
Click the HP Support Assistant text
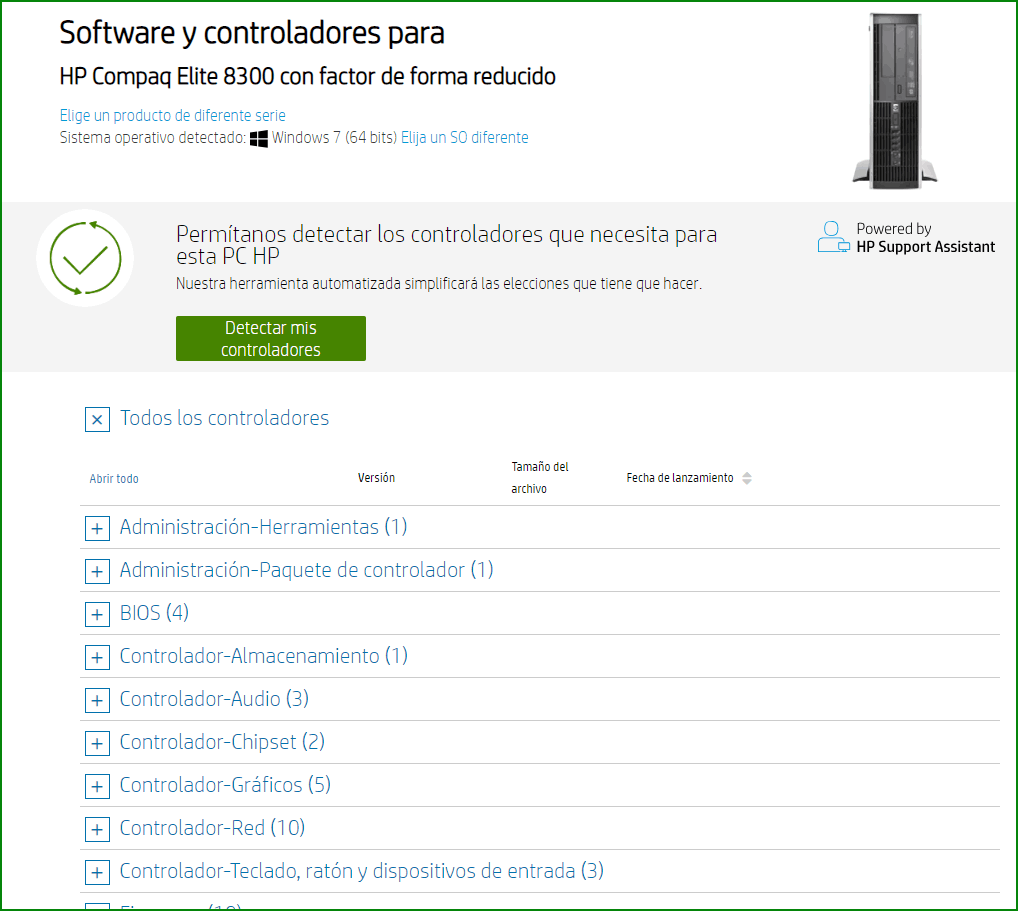925,247
